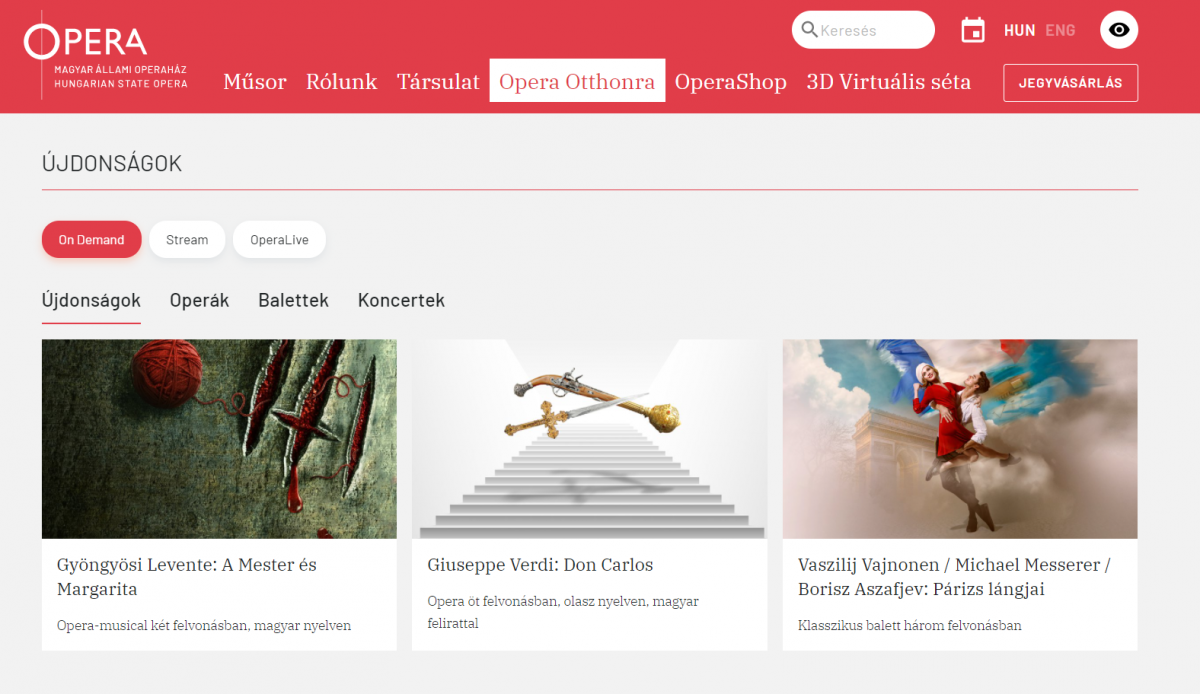Select the Opera Otthonra menu item

coord(577,82)
